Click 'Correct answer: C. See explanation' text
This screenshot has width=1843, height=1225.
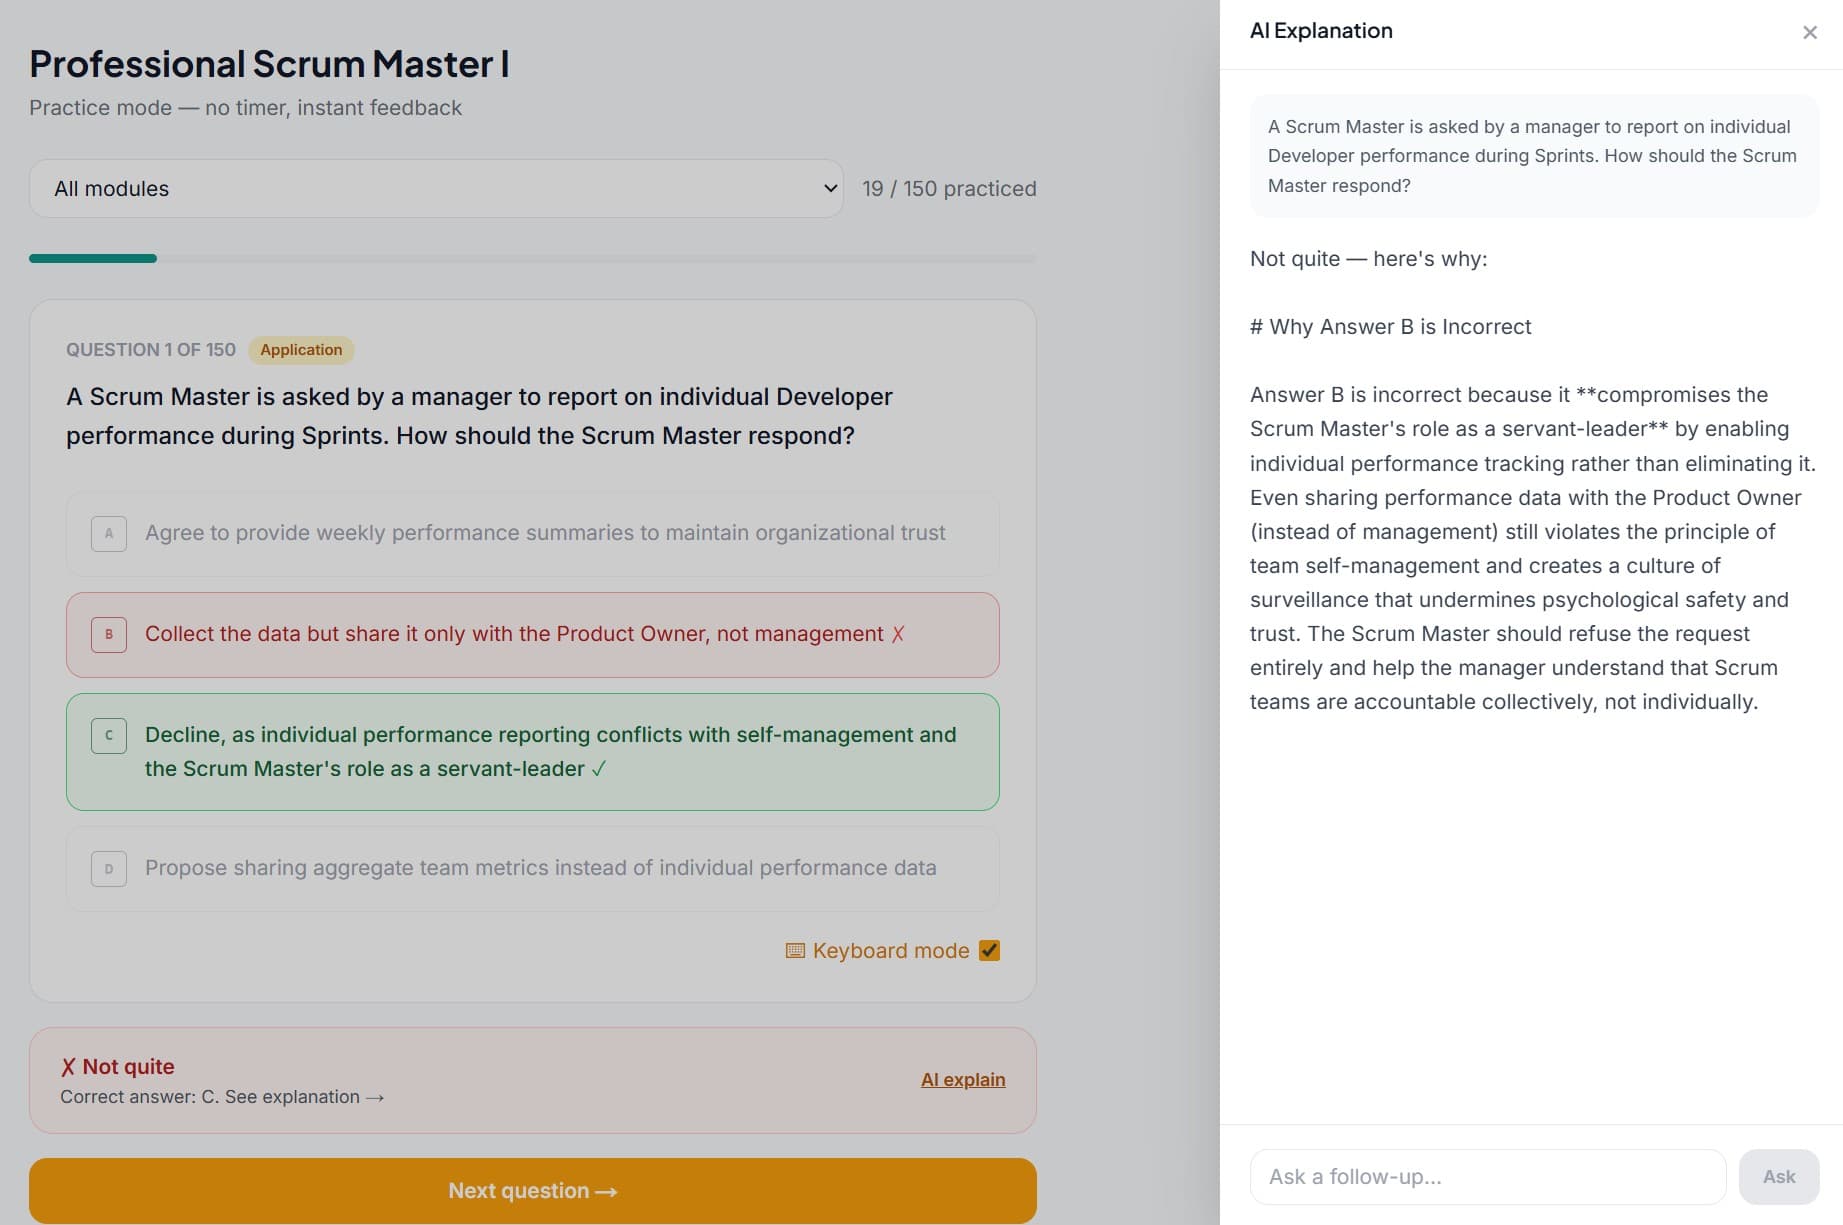coord(222,1096)
